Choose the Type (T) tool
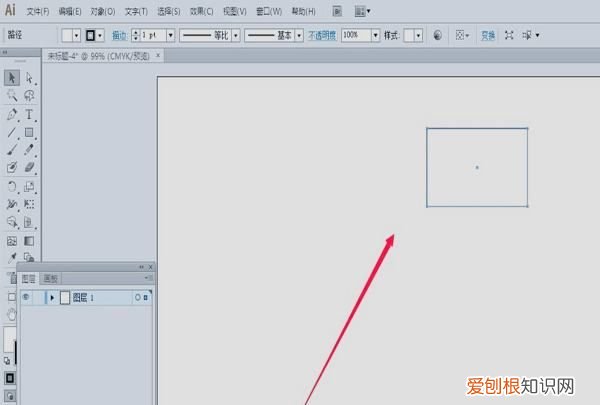 coord(30,114)
